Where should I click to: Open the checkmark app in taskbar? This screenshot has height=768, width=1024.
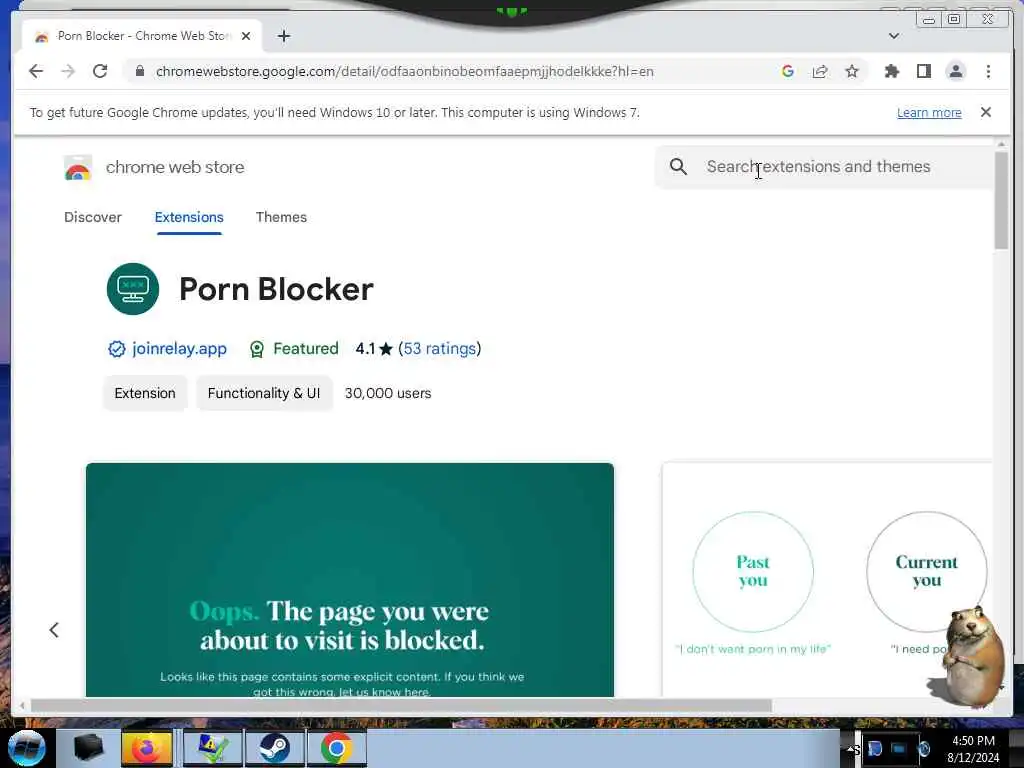212,748
